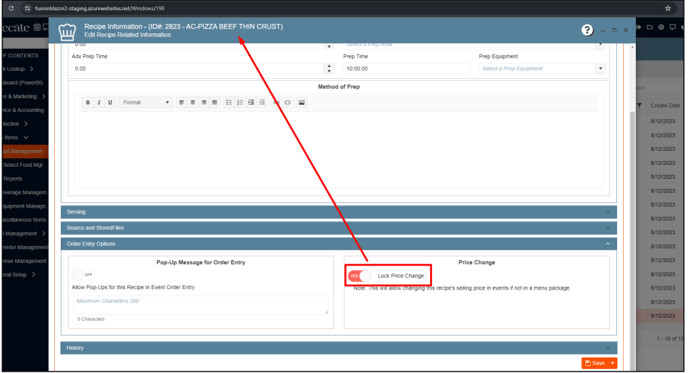Open the help question mark icon

pos(587,30)
